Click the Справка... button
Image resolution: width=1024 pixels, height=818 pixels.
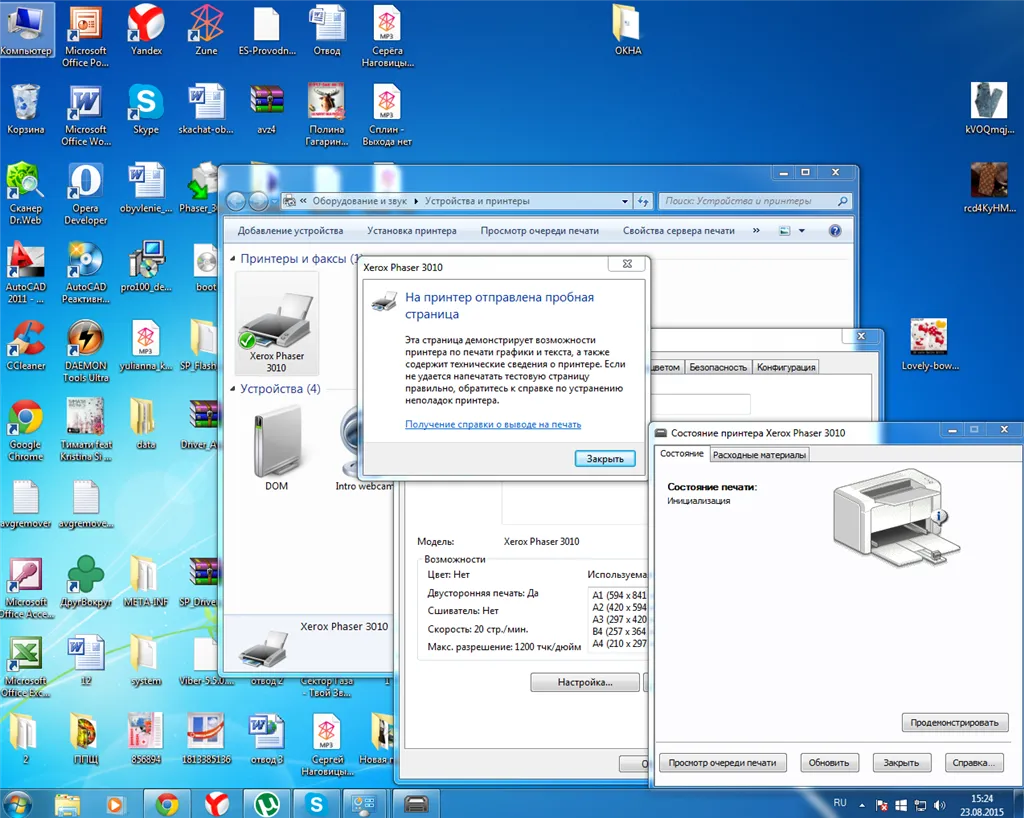coord(974,763)
